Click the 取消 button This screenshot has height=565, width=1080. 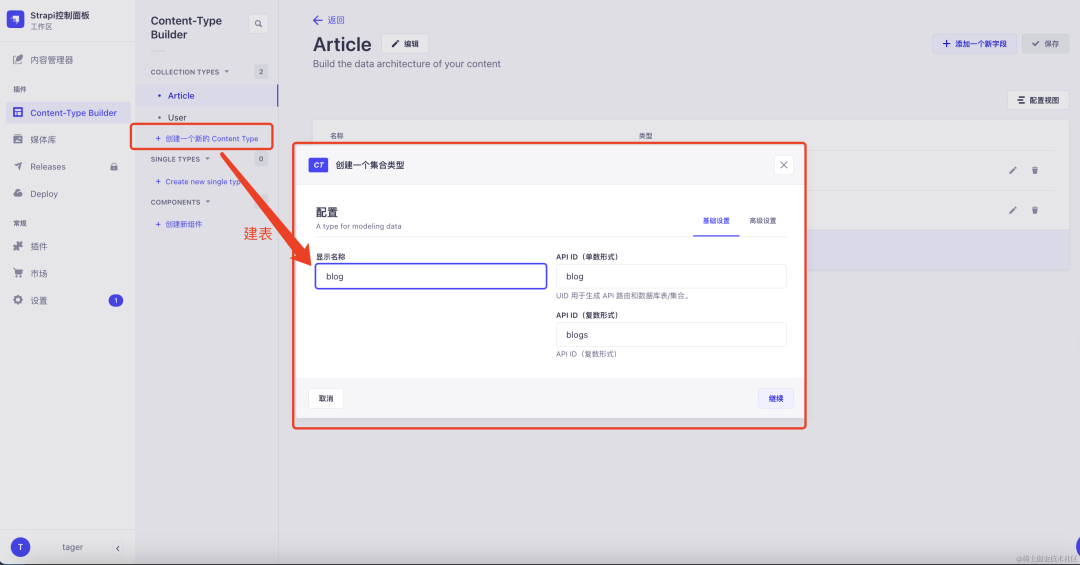326,398
